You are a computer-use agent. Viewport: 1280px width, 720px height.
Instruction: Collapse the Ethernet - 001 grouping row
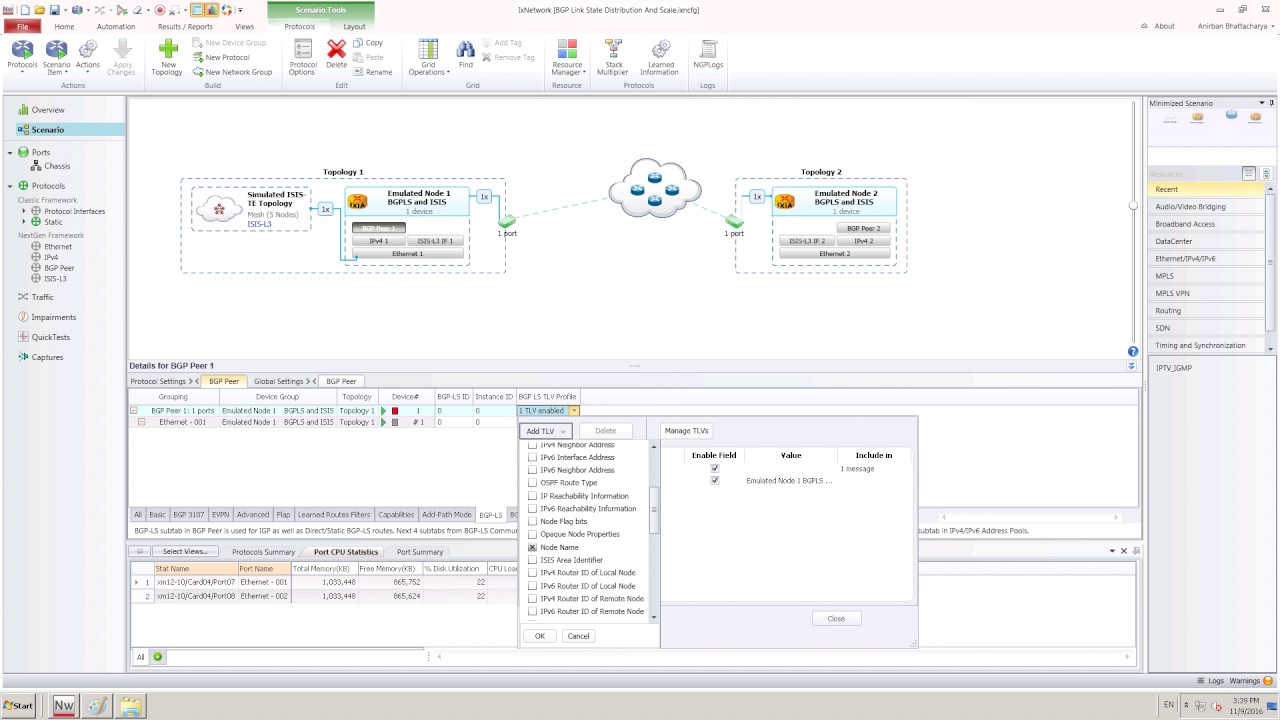141,422
